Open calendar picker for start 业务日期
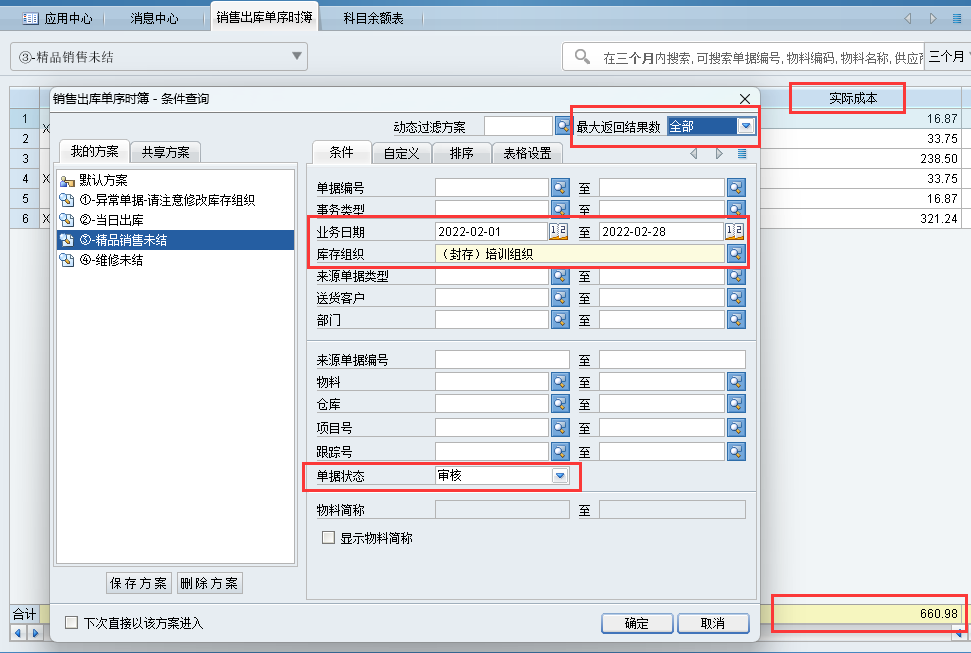Image resolution: width=971 pixels, height=653 pixels. pos(559,232)
